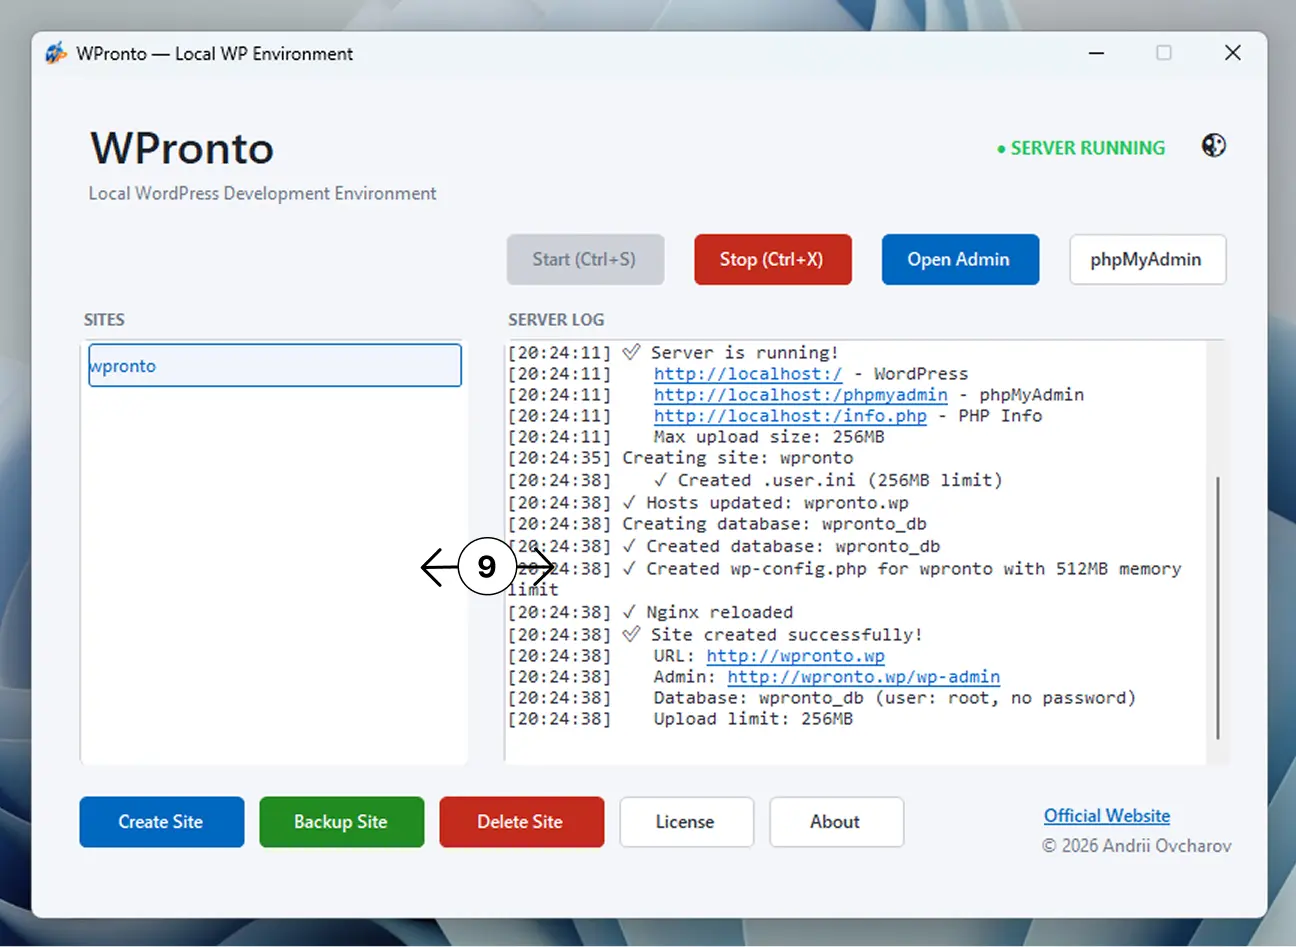
Task: Select the "Max upload size: 256MB" log entry
Action: click(696, 437)
